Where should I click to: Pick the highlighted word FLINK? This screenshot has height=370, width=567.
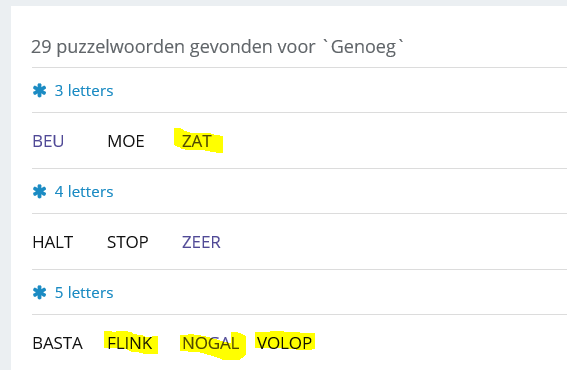click(x=130, y=343)
